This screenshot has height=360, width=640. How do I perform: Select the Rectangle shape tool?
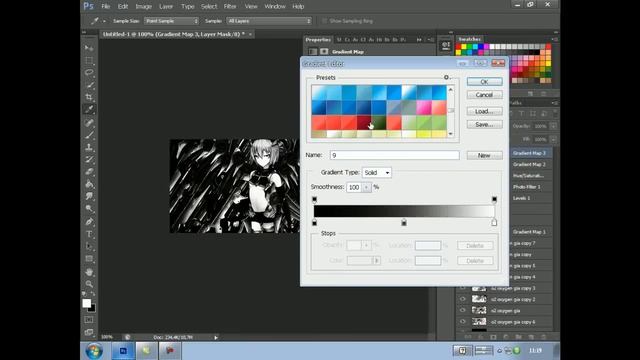[x=89, y=259]
